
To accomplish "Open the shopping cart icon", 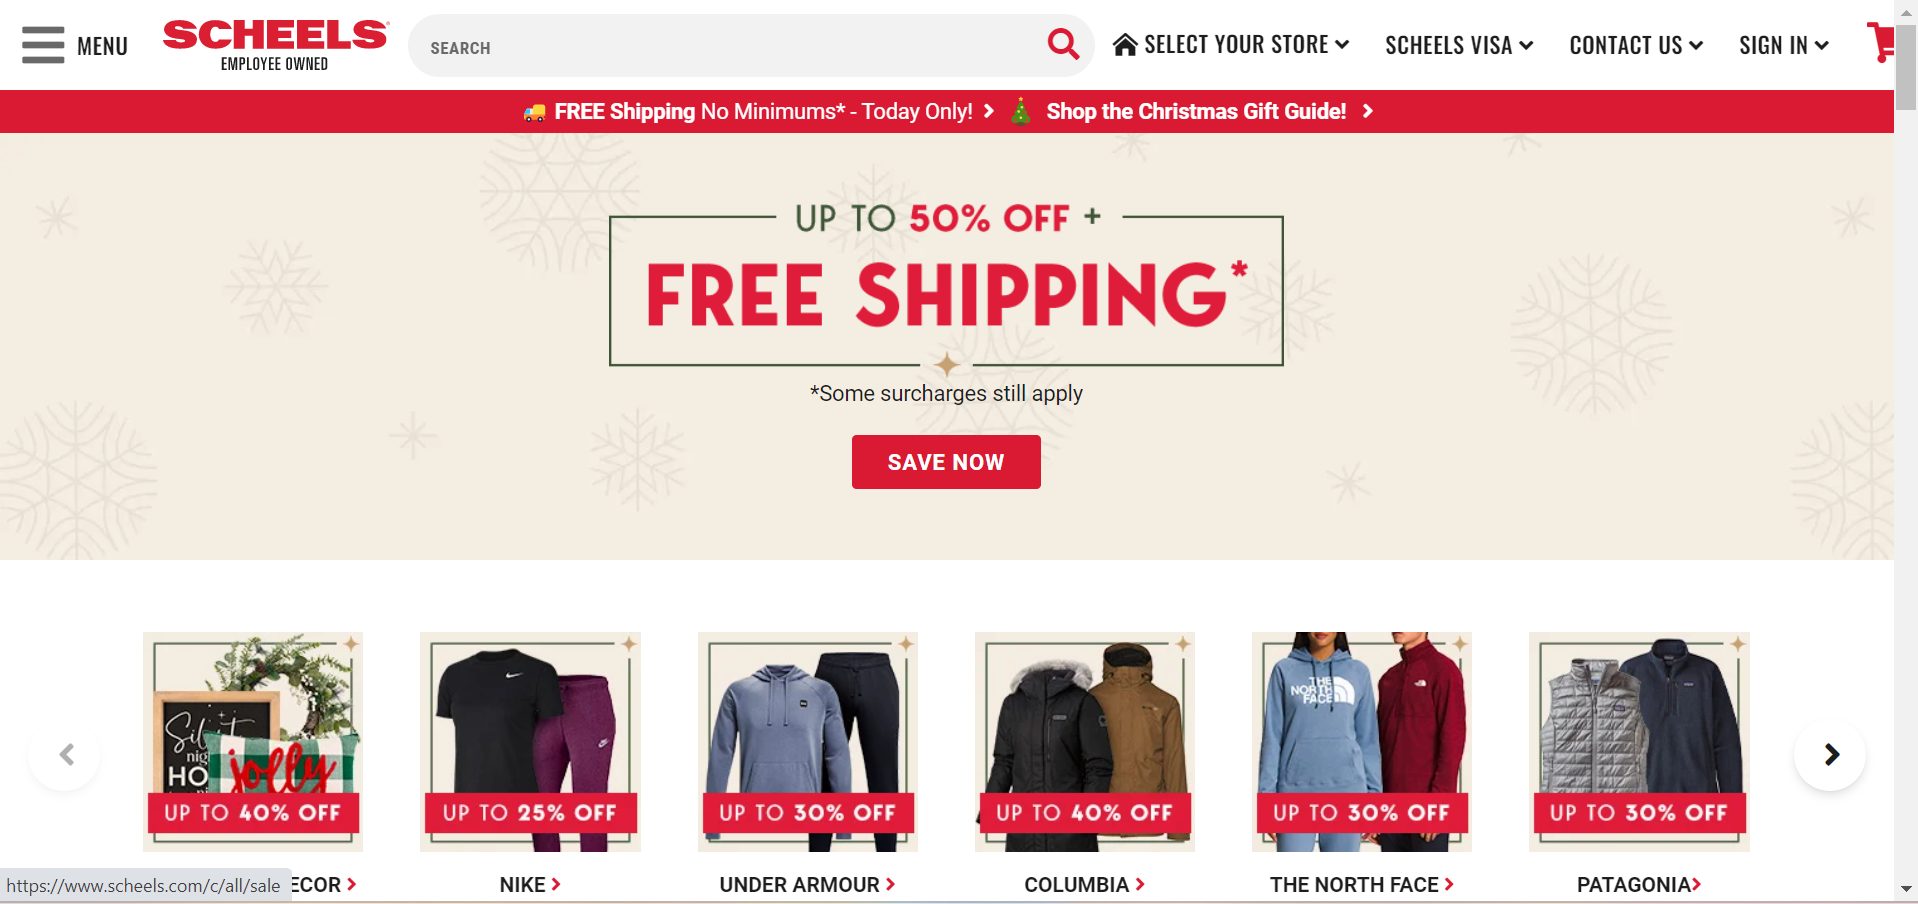I will pyautogui.click(x=1880, y=42).
